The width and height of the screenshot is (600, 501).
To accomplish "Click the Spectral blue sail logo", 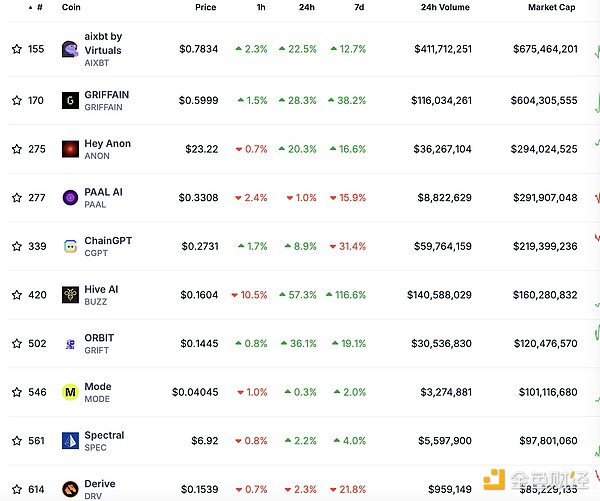I will click(70, 441).
